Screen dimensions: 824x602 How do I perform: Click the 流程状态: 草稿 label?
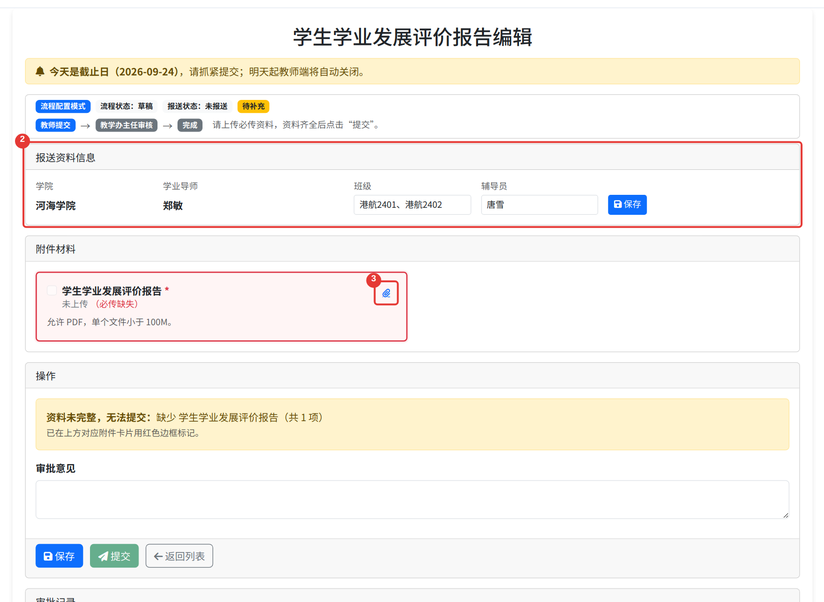[126, 106]
